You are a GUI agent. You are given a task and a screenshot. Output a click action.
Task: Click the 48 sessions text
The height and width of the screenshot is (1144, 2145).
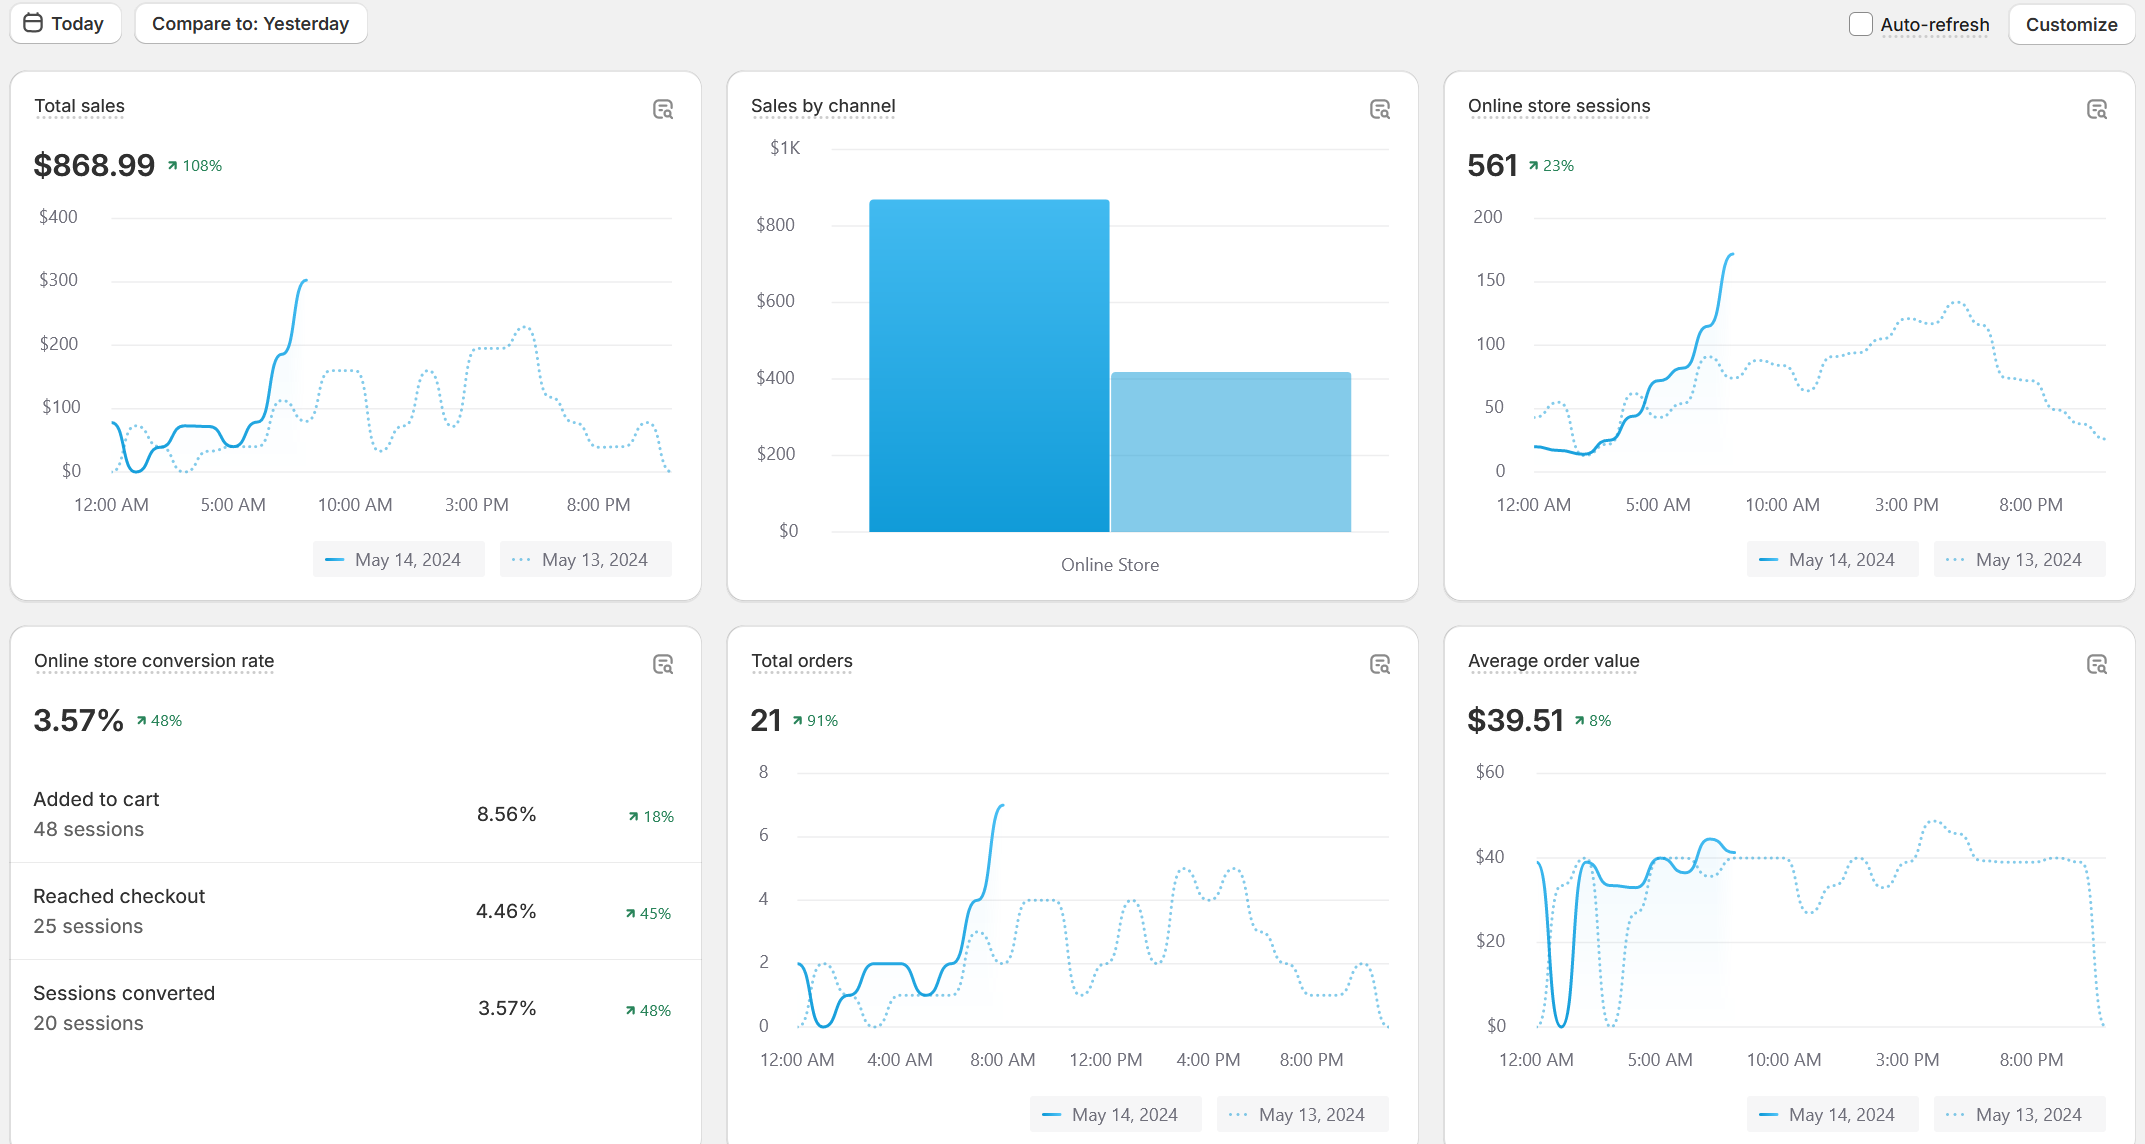89,830
